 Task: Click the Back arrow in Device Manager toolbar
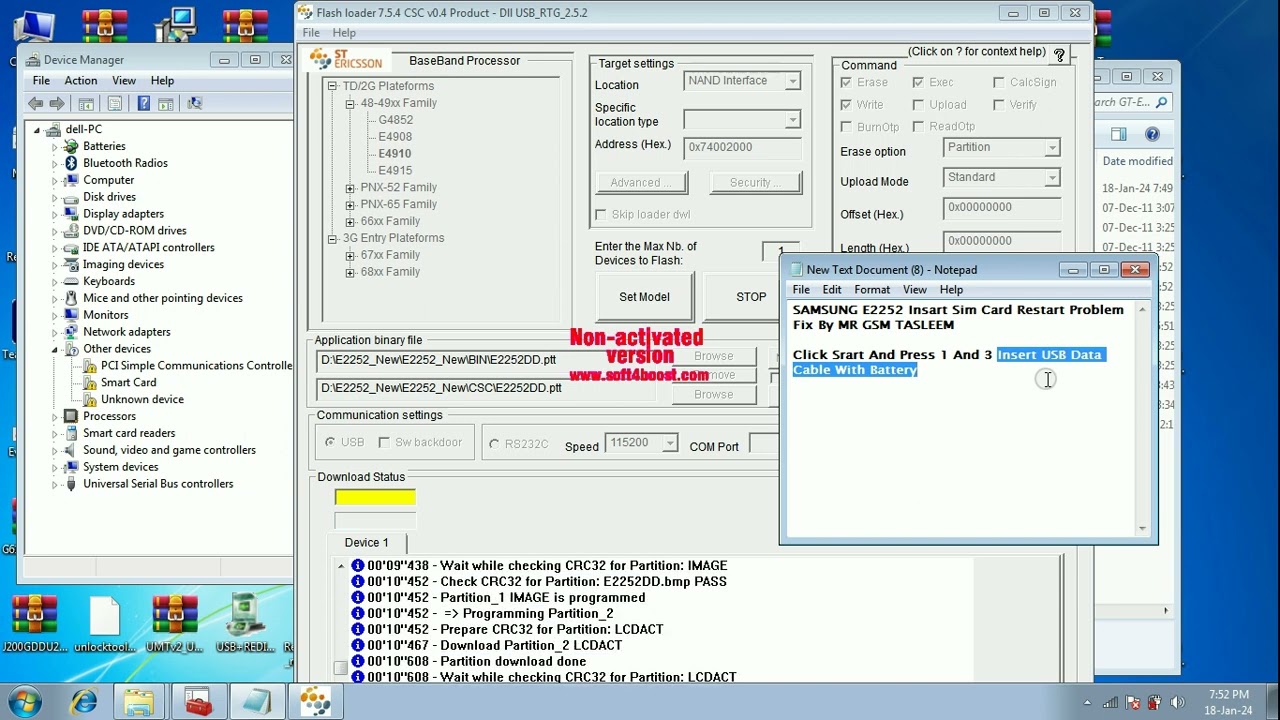pyautogui.click(x=36, y=103)
